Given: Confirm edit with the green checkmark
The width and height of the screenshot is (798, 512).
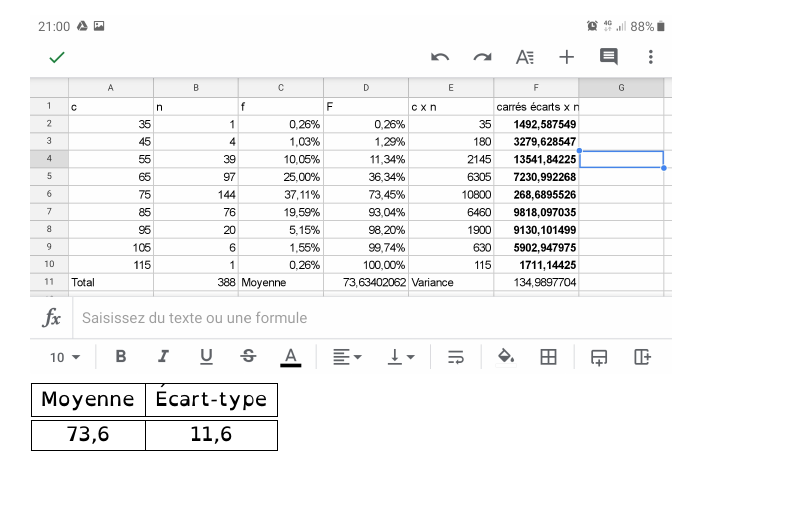Looking at the screenshot, I should click(57, 57).
